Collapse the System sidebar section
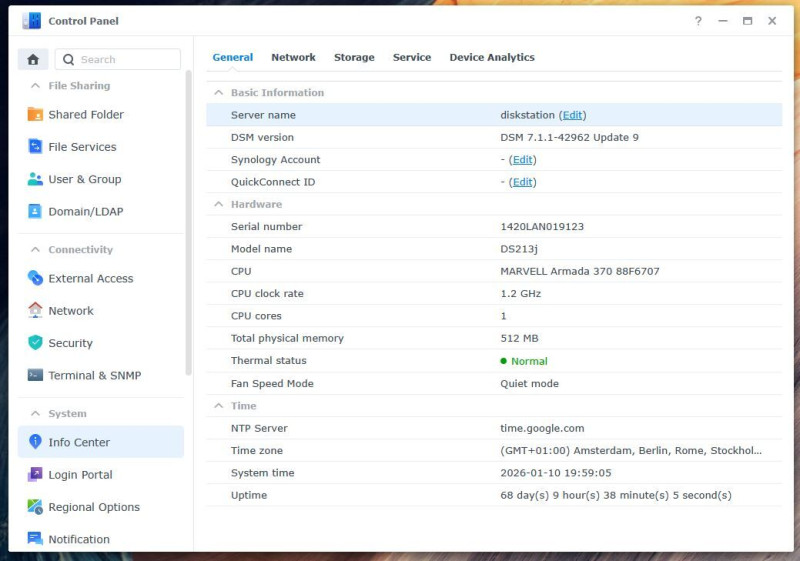The height and width of the screenshot is (561, 800). tap(35, 413)
